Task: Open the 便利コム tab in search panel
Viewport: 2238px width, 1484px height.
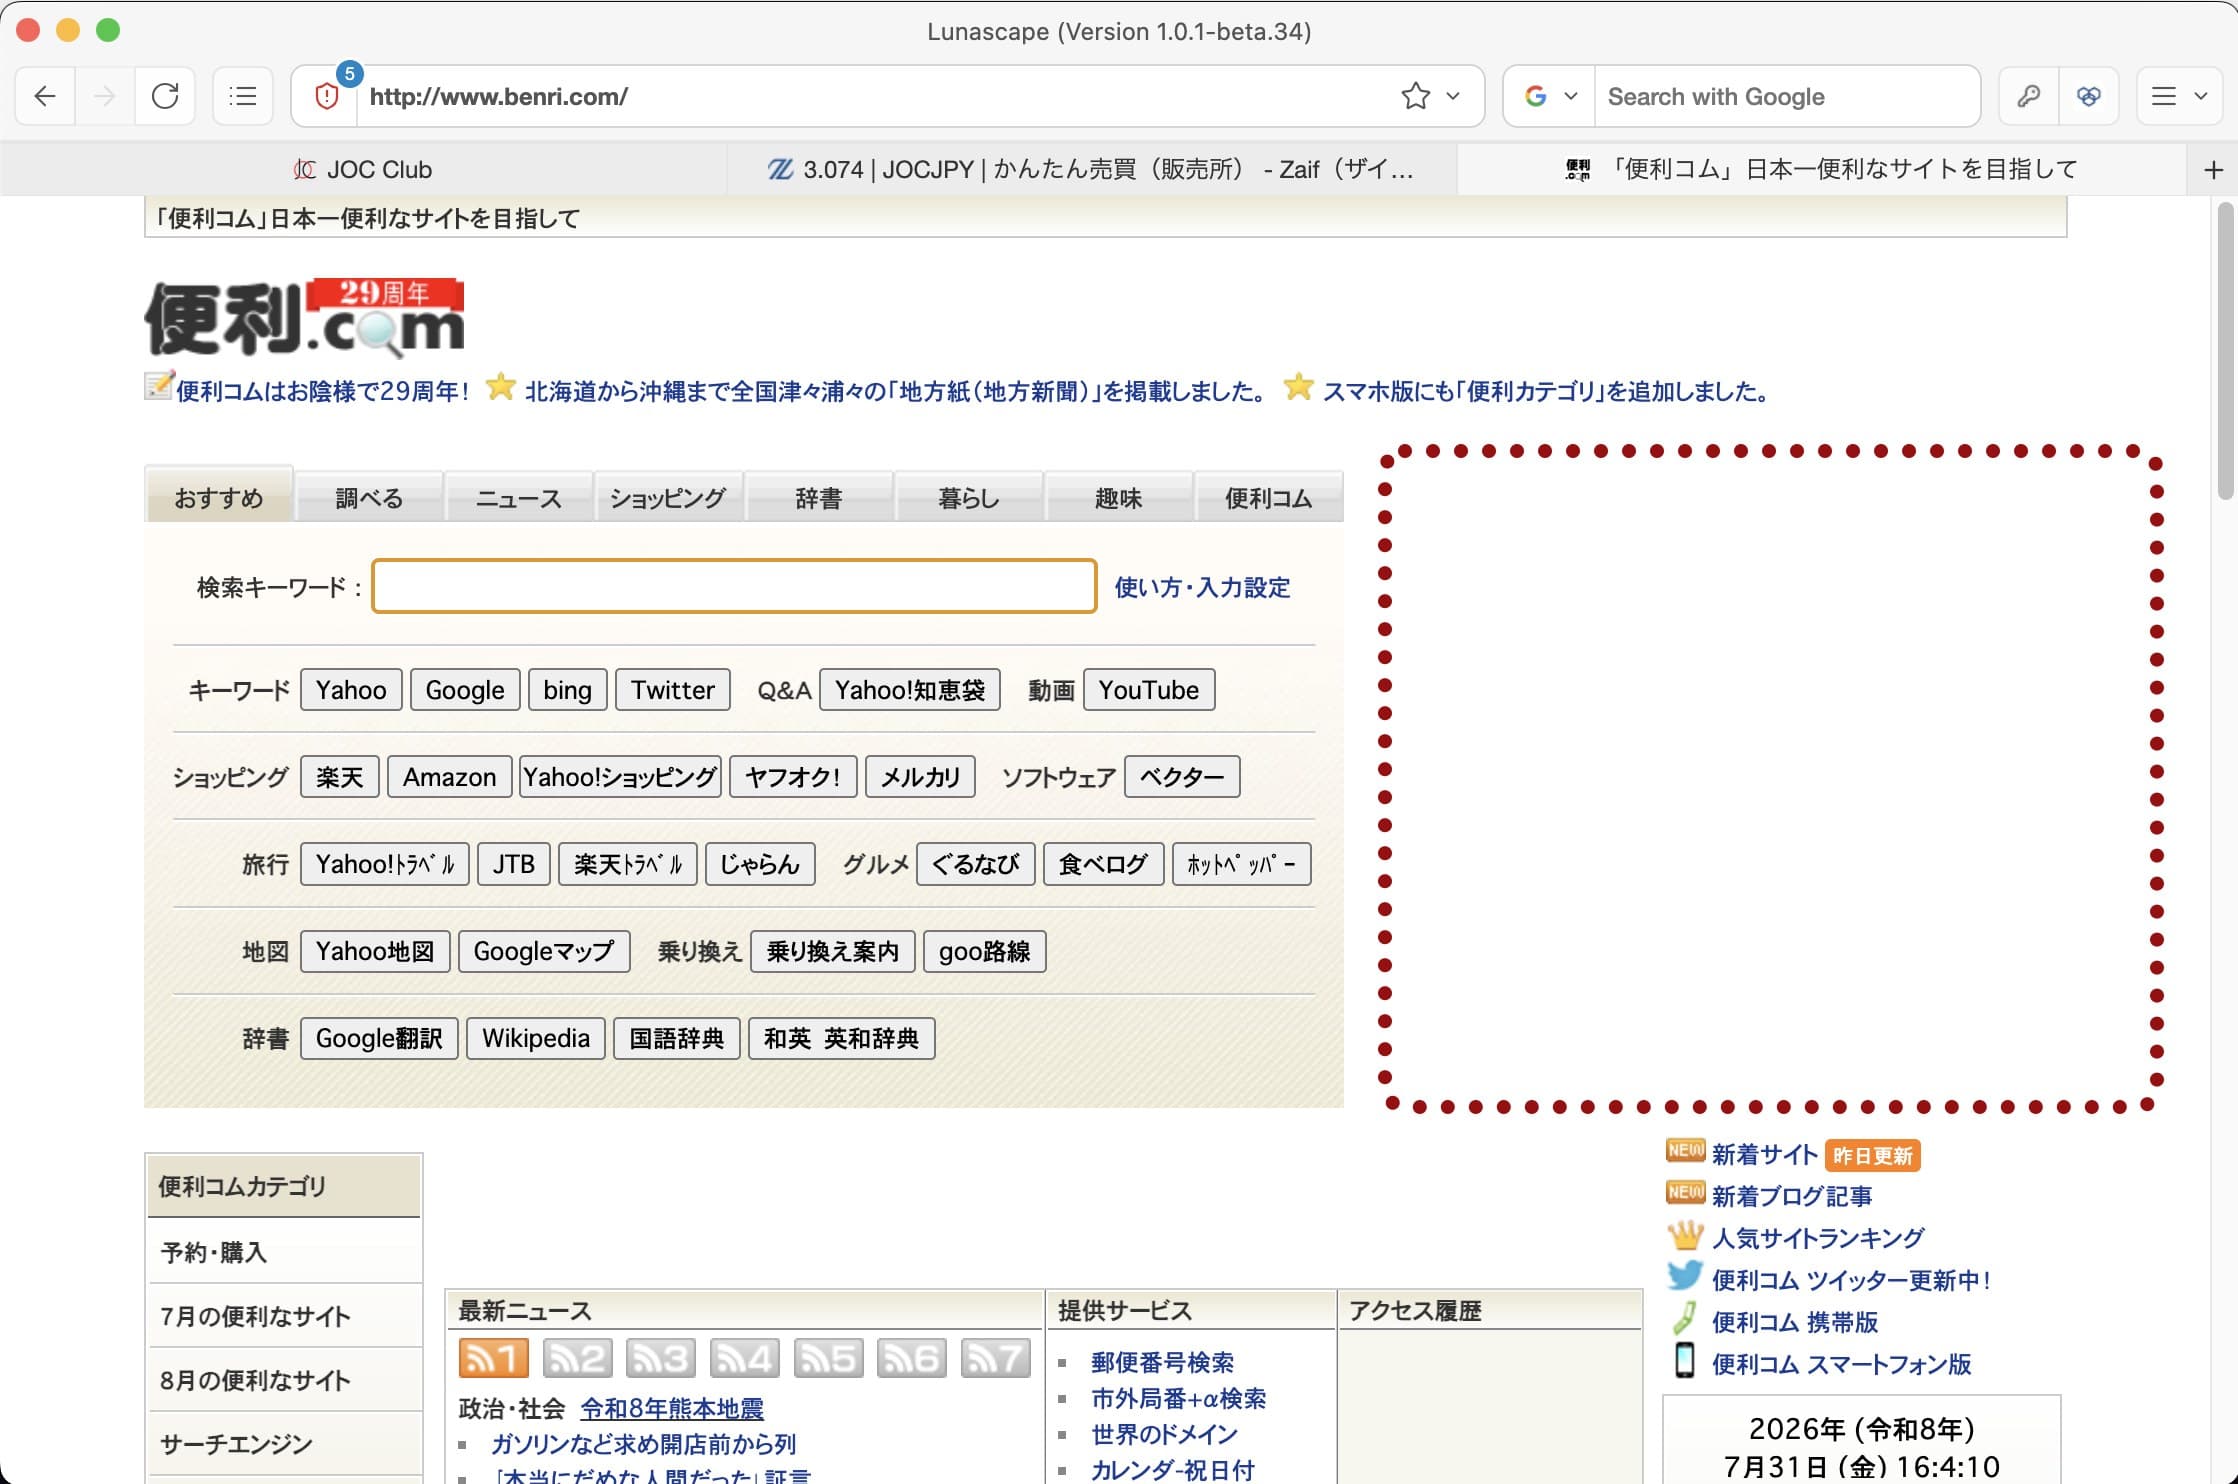Action: point(1268,497)
